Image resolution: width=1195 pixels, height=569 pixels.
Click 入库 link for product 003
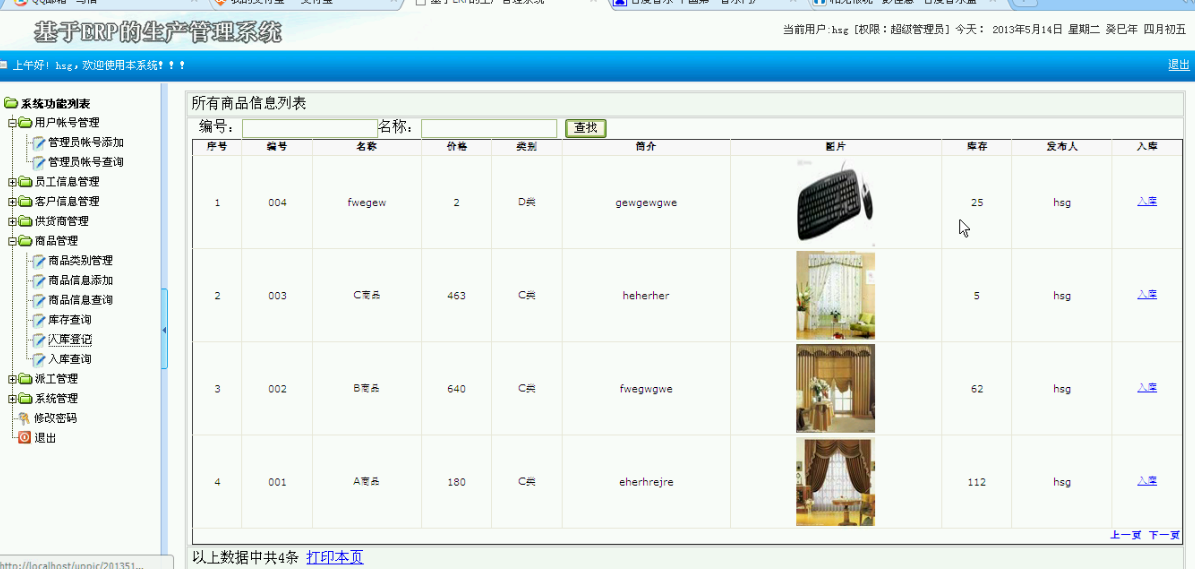tap(1147, 294)
